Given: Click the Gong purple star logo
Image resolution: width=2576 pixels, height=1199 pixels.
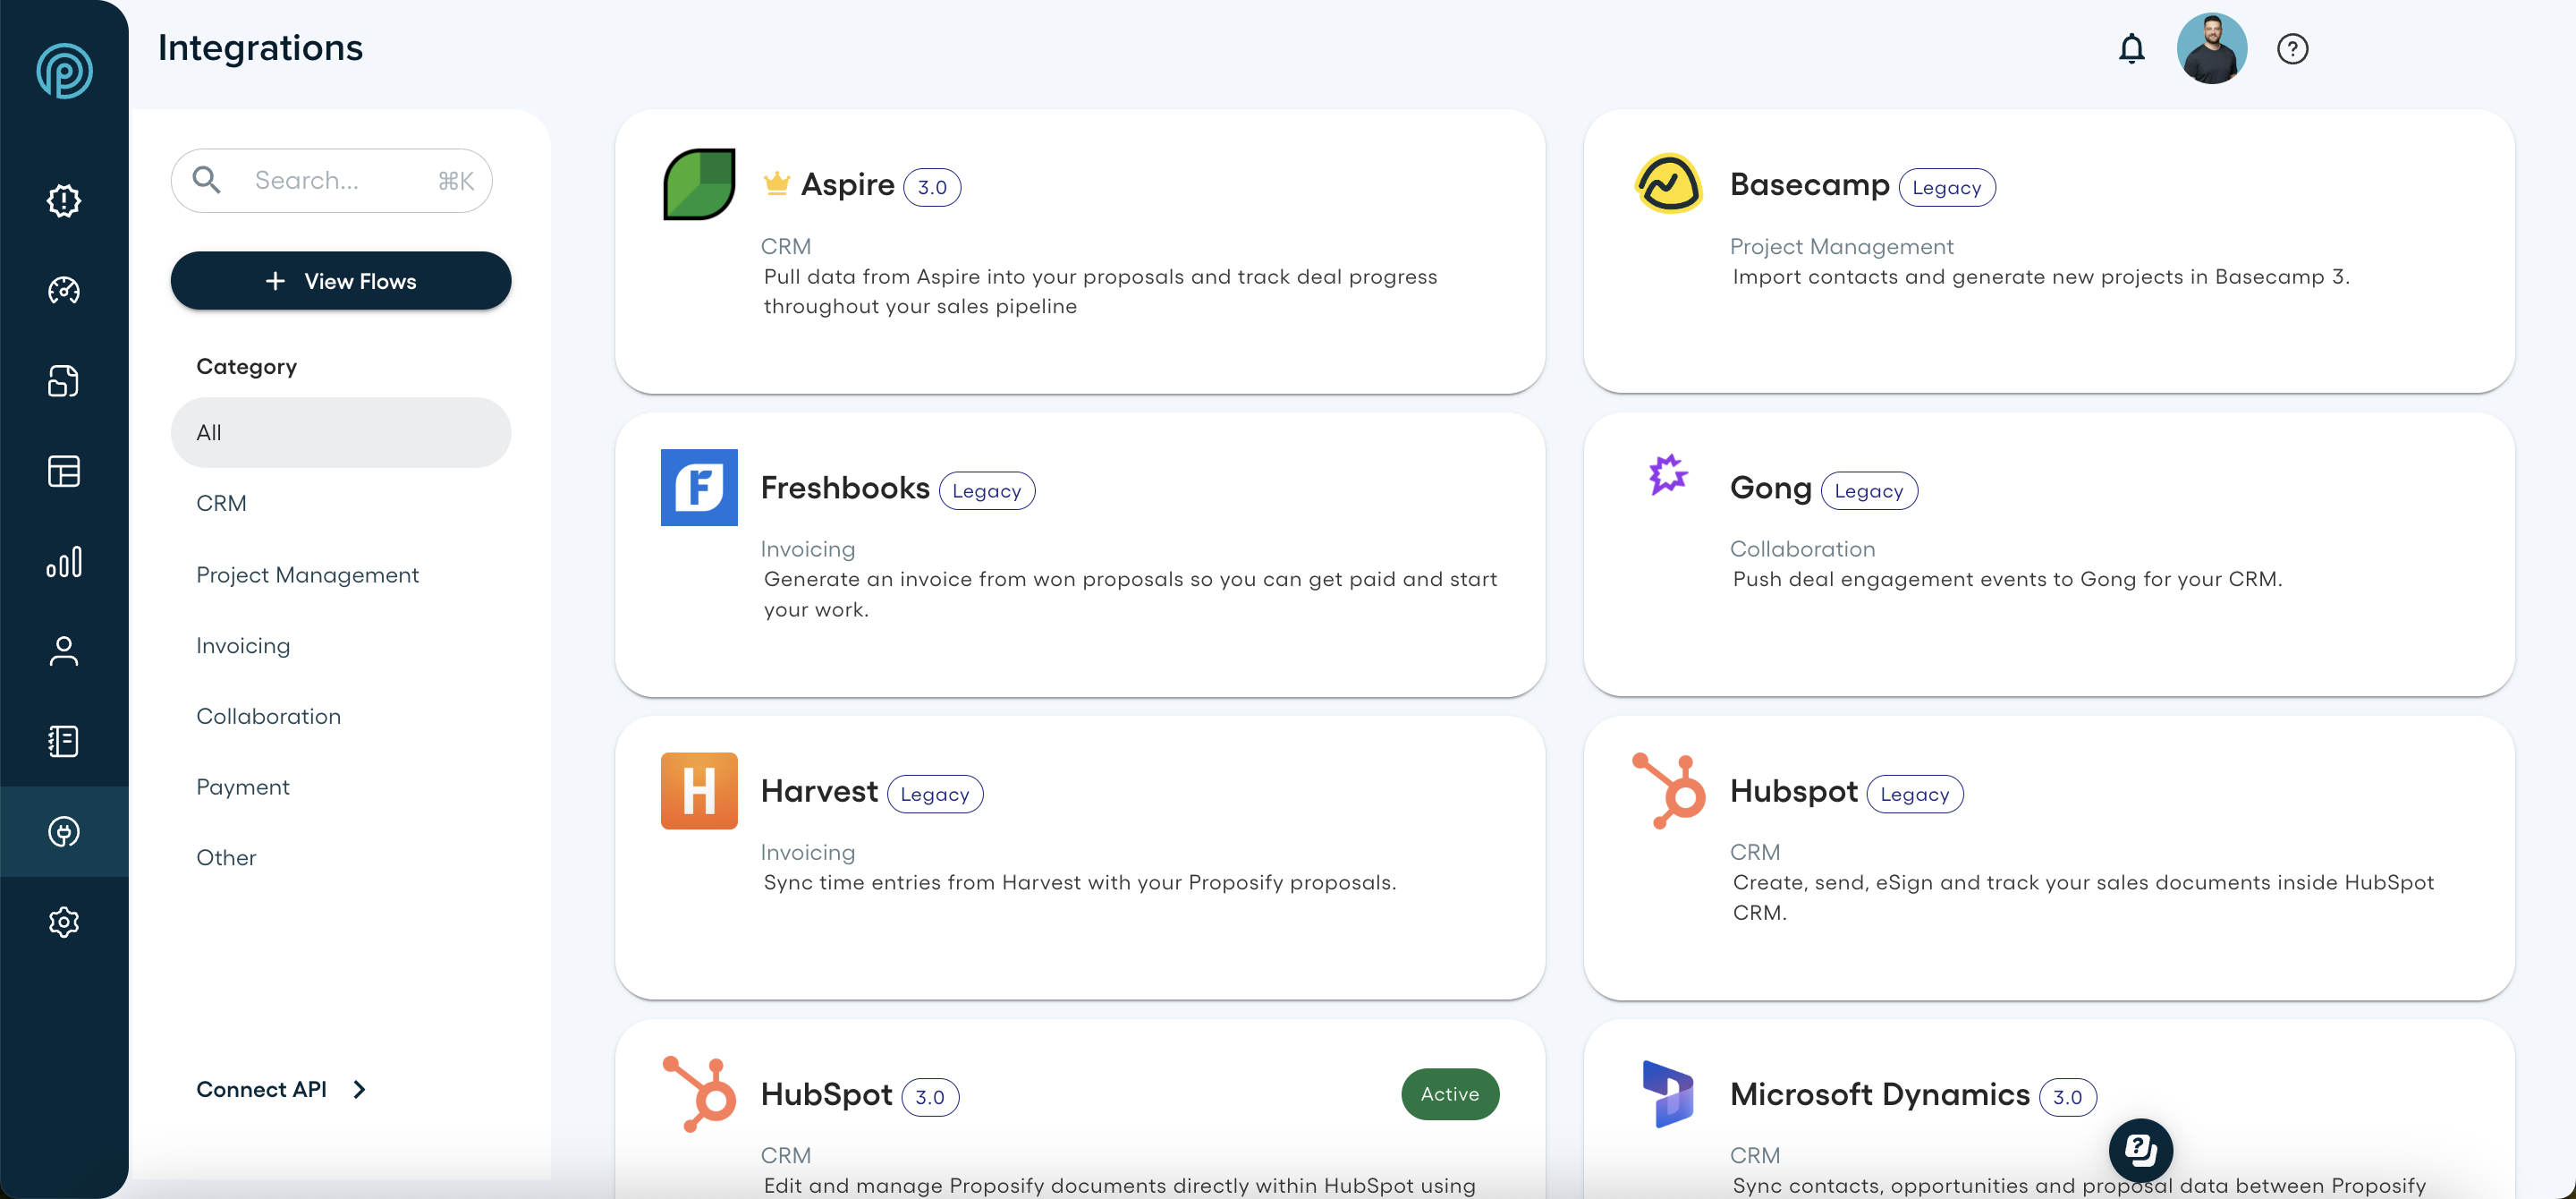Looking at the screenshot, I should pos(1668,474).
